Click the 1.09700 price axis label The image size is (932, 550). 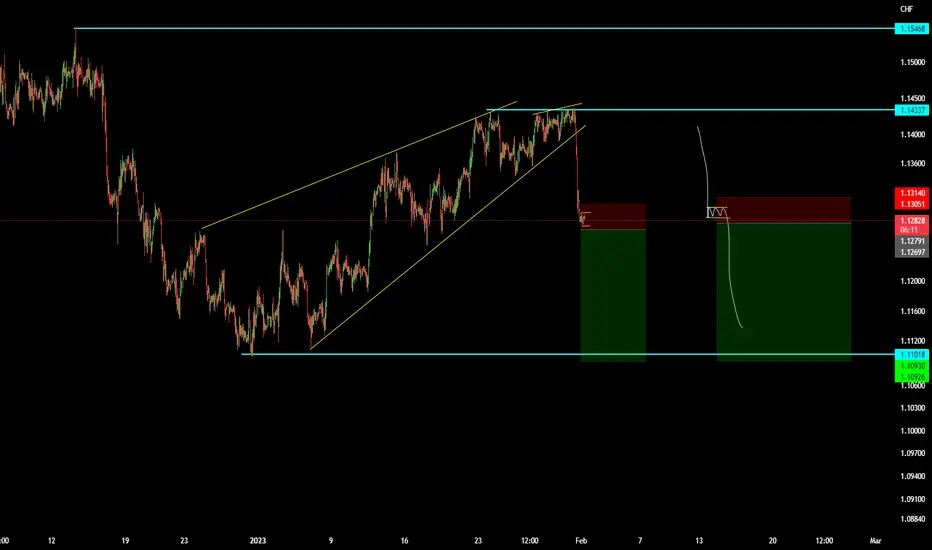(912, 454)
